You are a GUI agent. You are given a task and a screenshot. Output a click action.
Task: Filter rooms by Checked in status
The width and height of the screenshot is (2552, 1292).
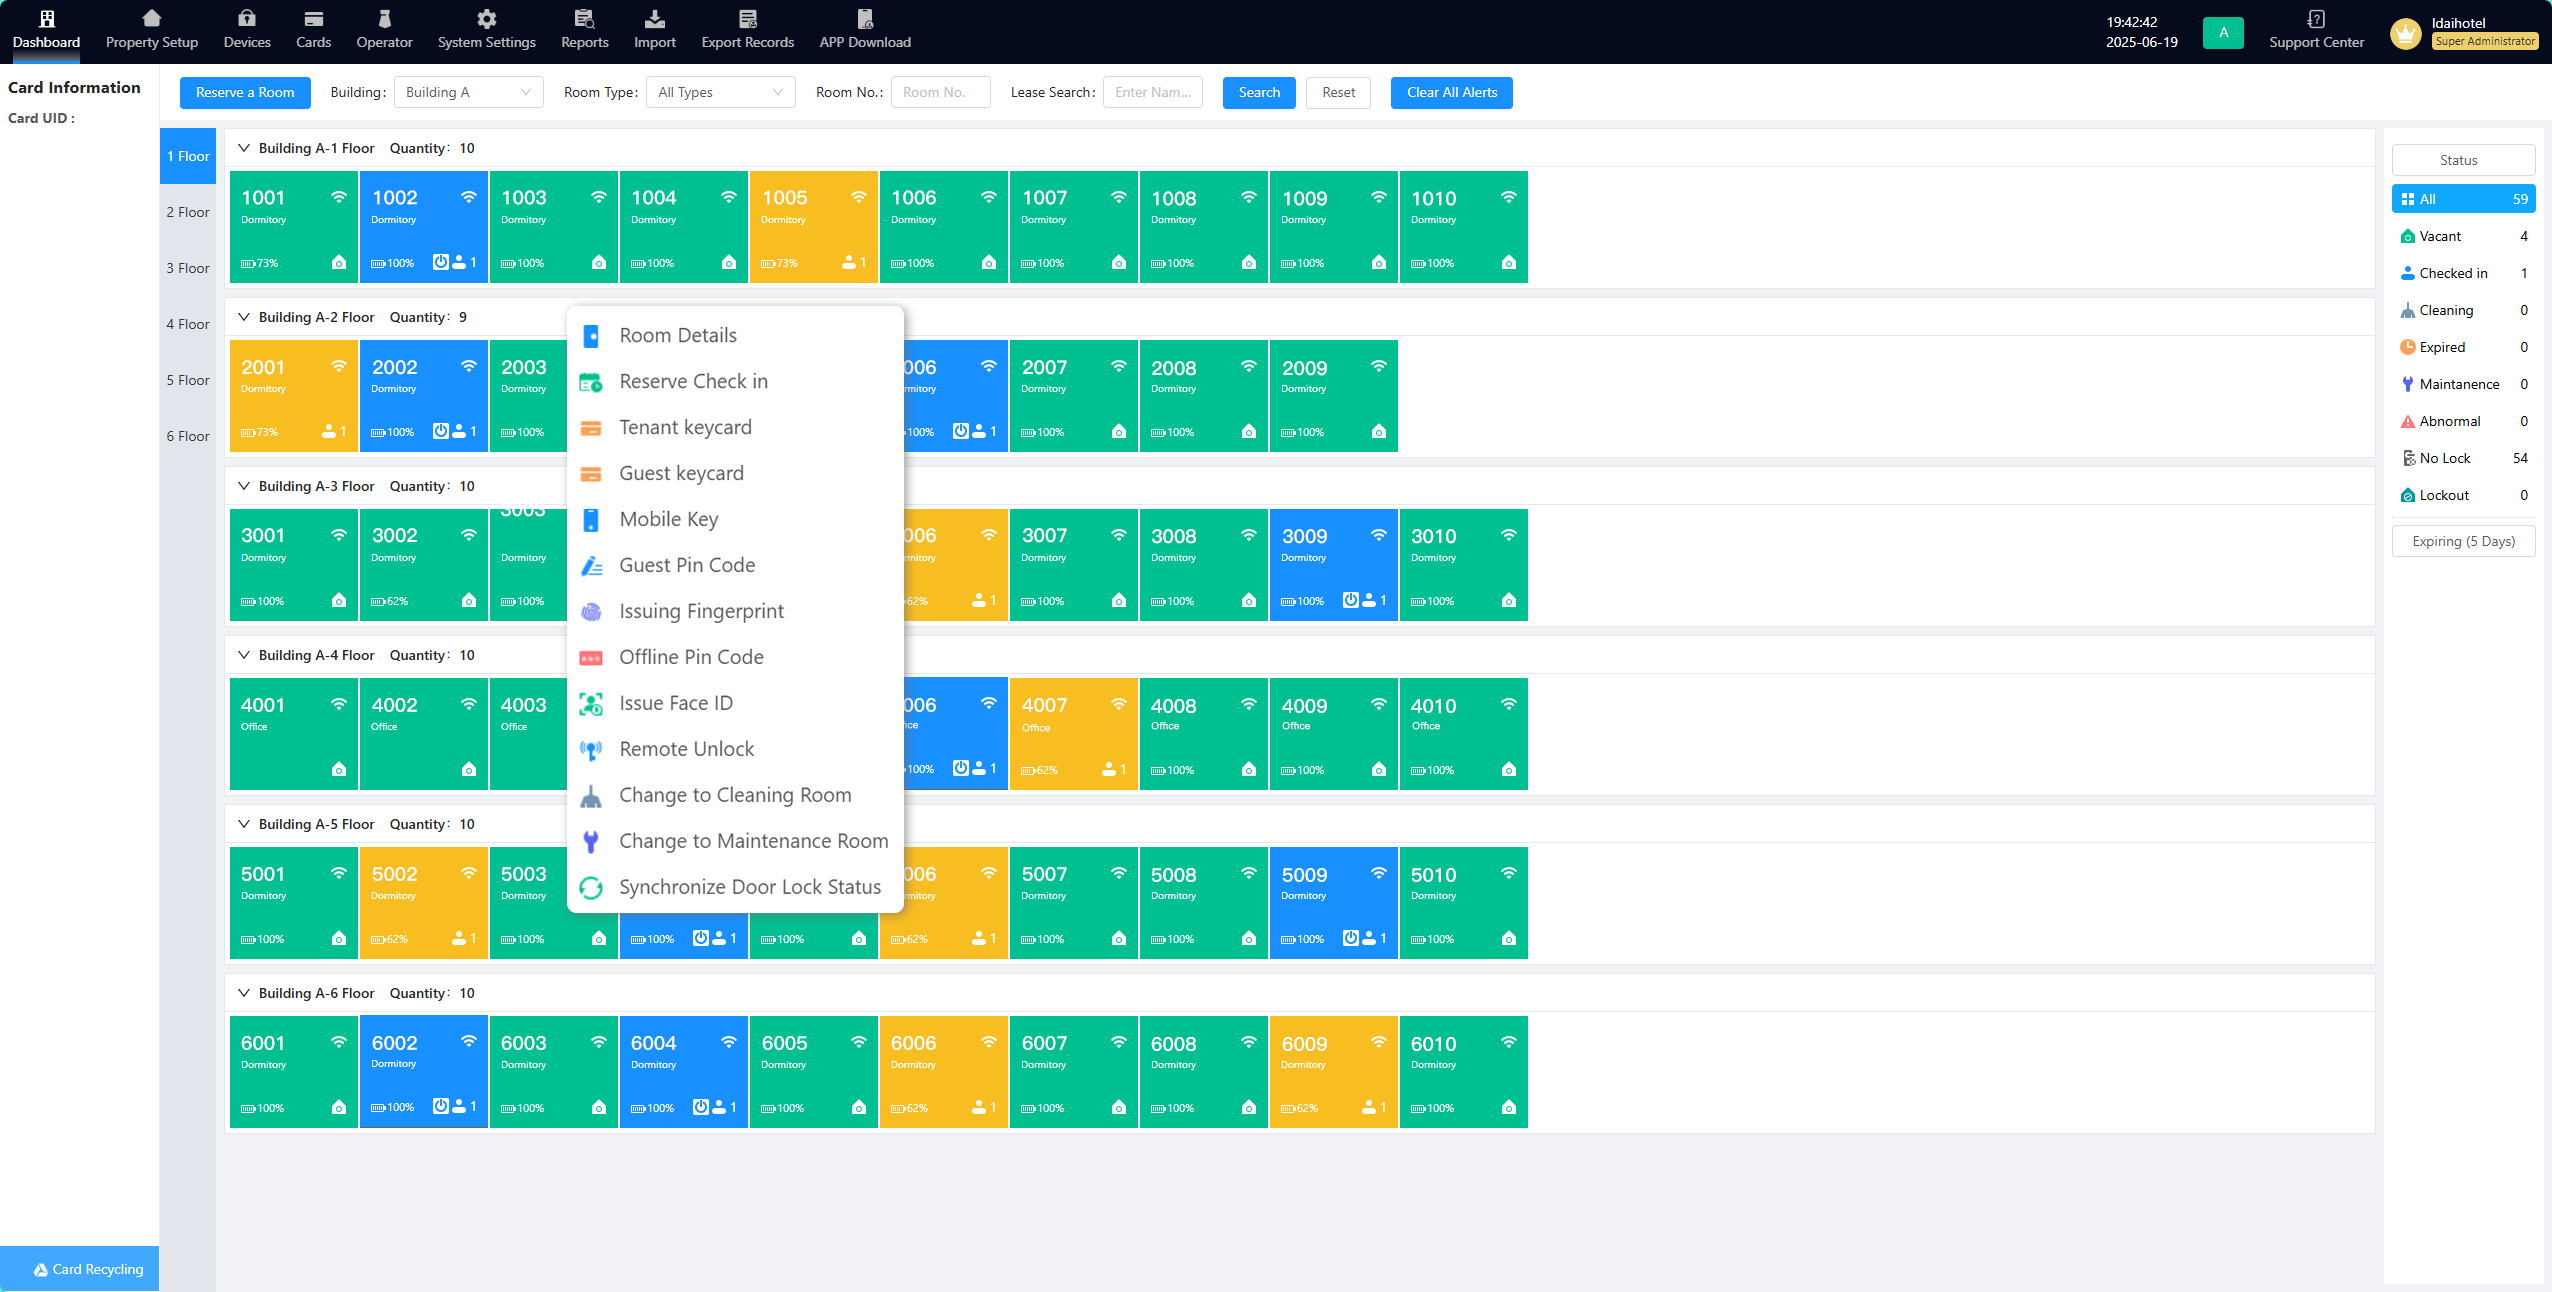point(2453,273)
